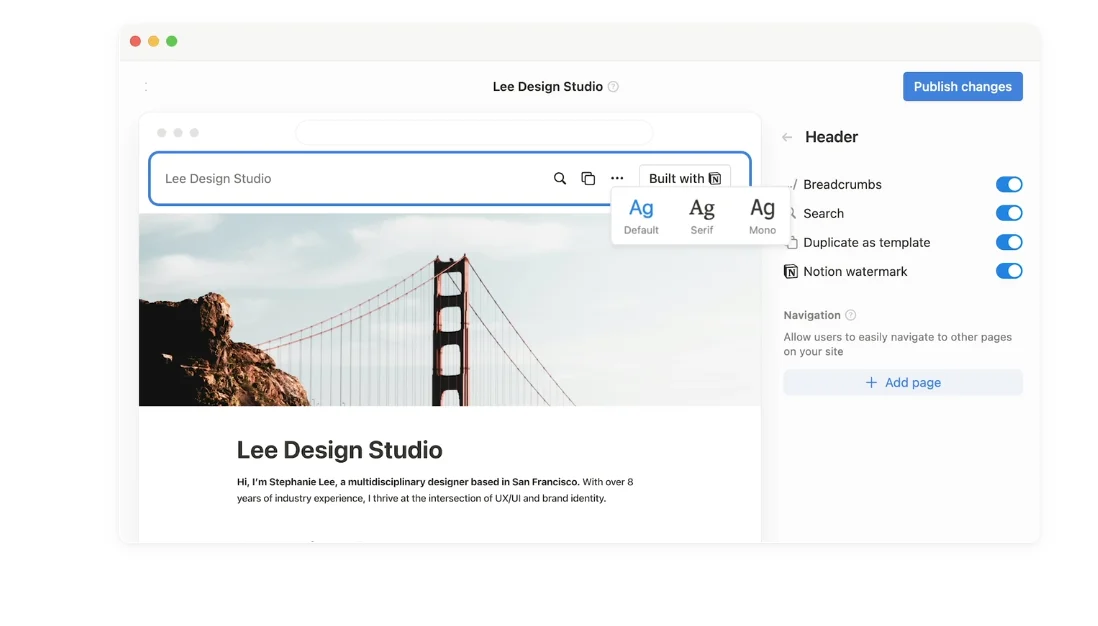The image size is (1098, 626).
Task: Open the three-dot more options menu
Action: 617,179
